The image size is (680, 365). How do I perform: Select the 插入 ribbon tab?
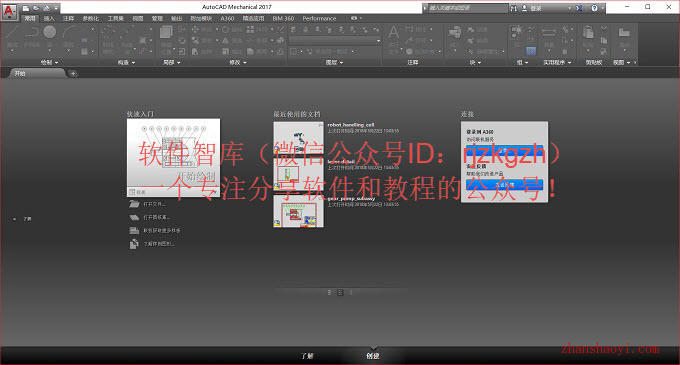point(49,19)
